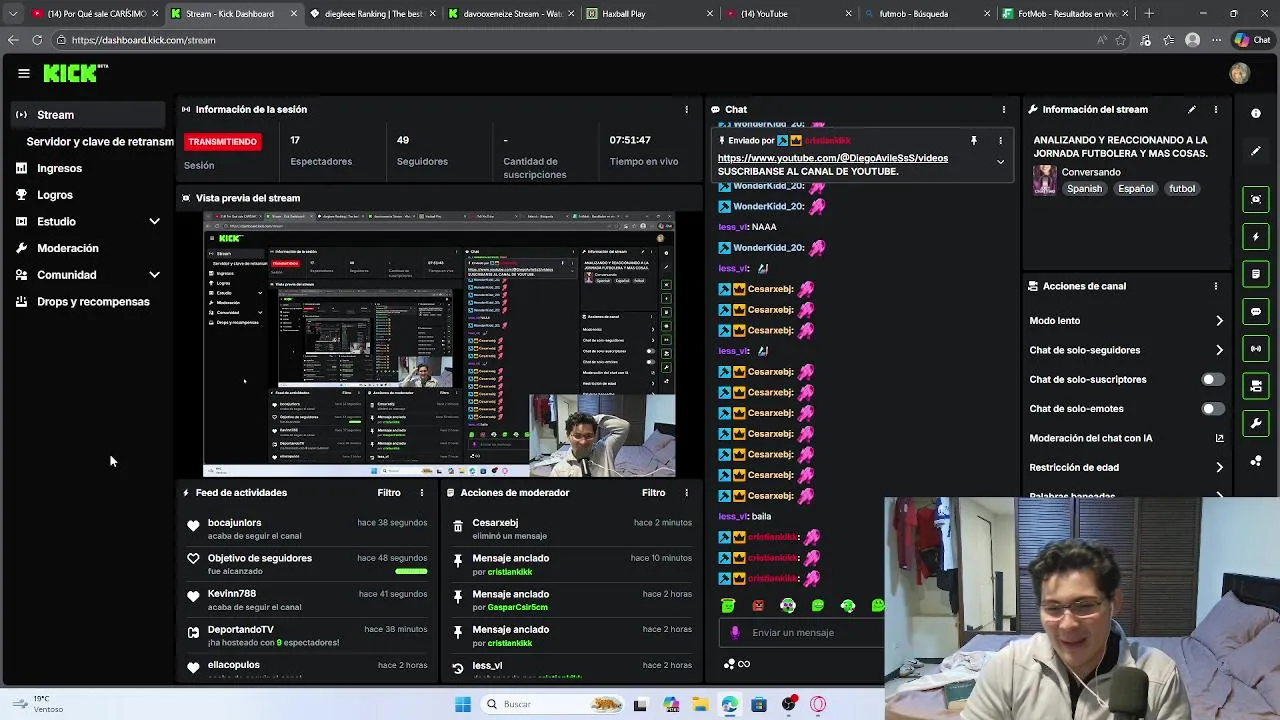This screenshot has height=720, width=1280.
Task: Switch to the Haxball Play browser tab
Action: click(648, 14)
